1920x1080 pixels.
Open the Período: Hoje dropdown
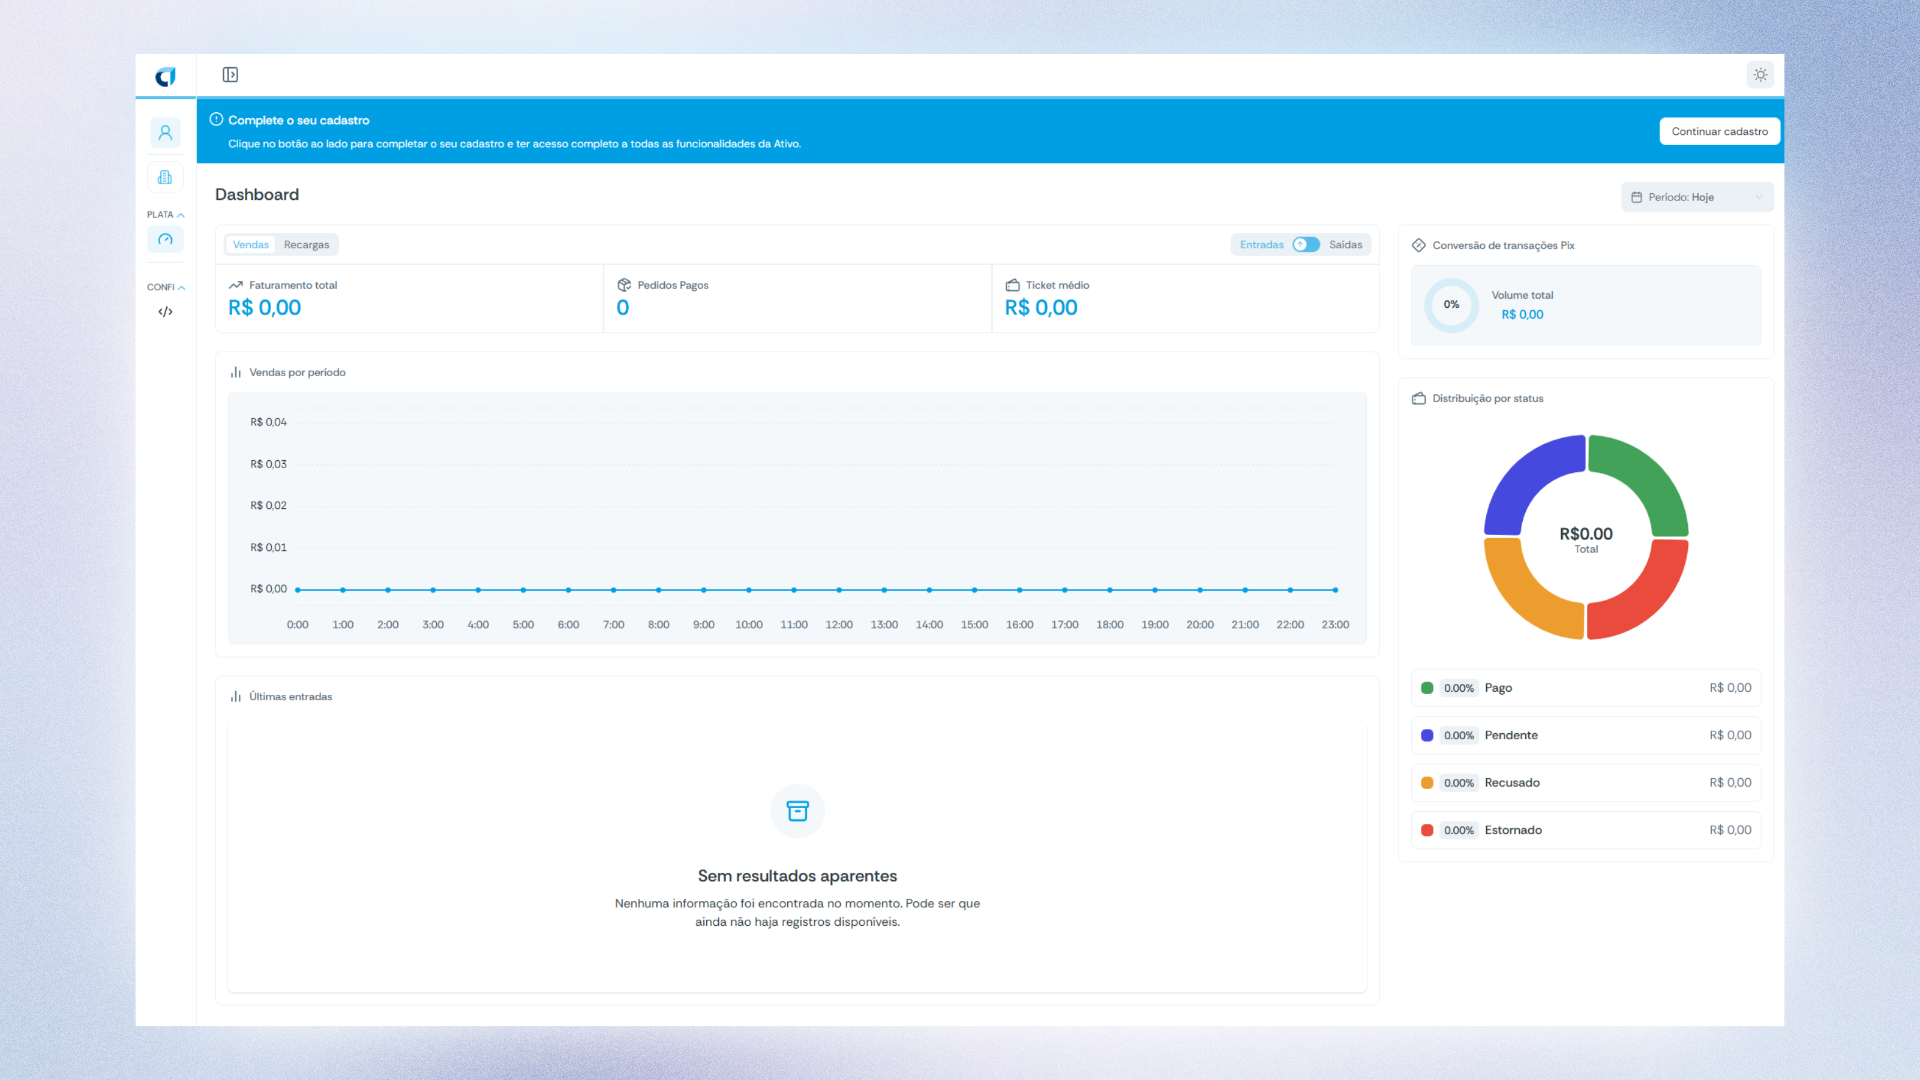[1697, 197]
